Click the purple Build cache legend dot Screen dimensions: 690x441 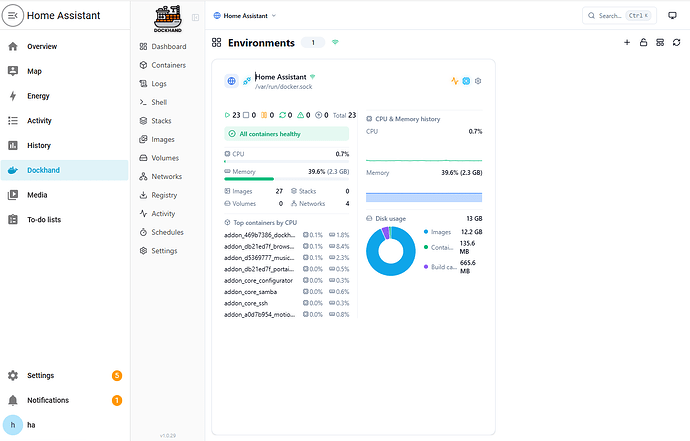pos(426,267)
